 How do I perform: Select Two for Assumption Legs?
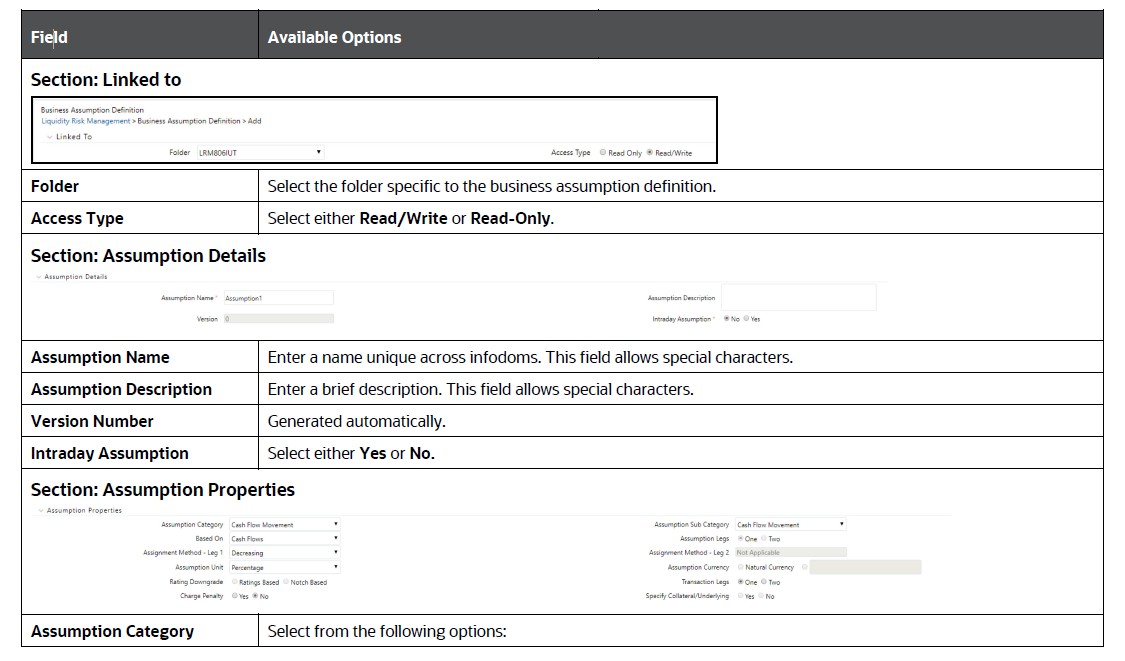pos(764,538)
